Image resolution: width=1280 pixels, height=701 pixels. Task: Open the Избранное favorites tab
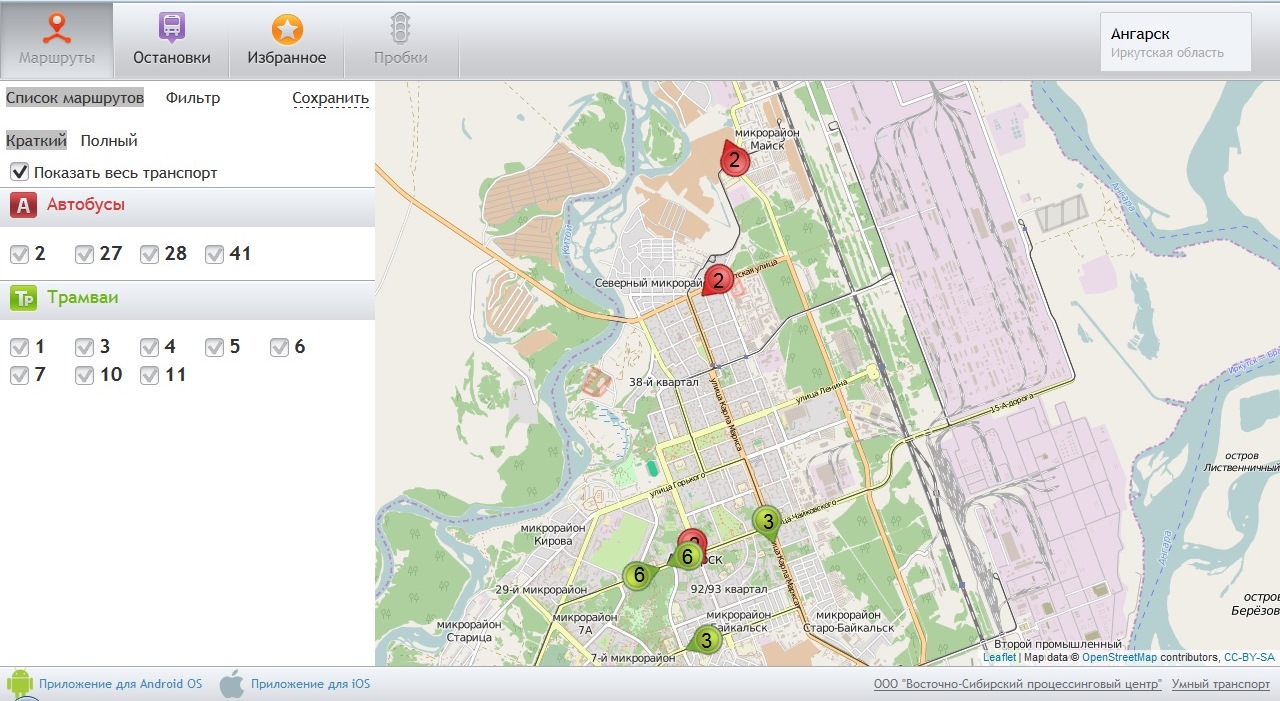pos(287,41)
